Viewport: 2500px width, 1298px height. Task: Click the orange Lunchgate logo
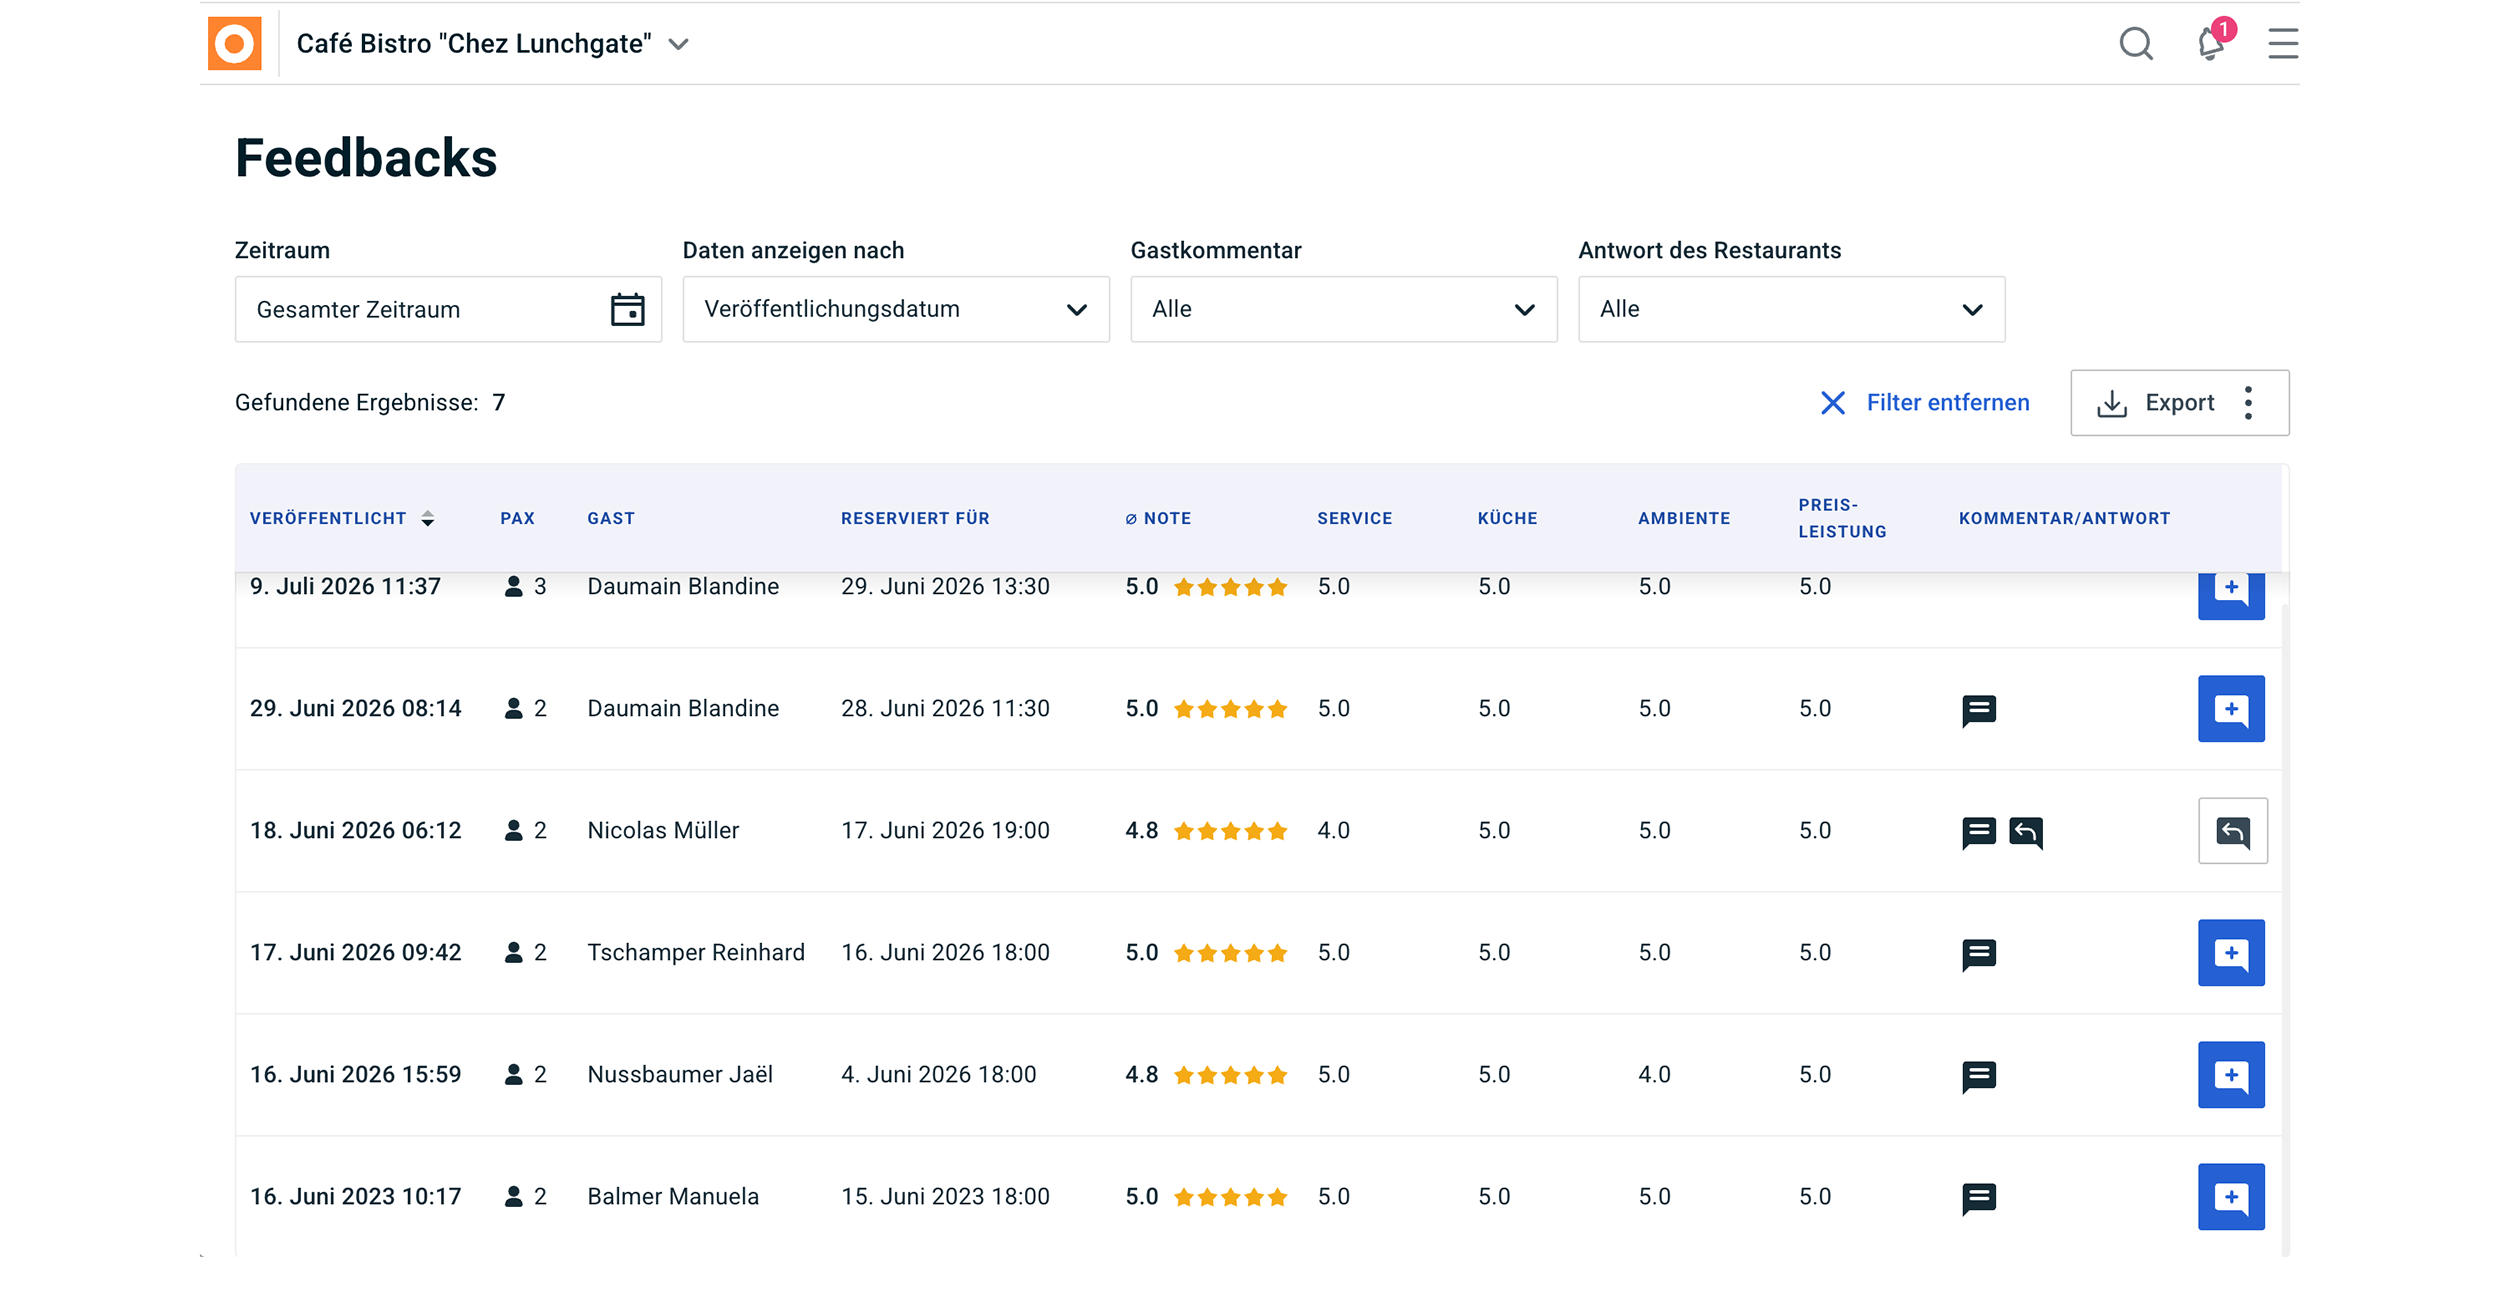[x=235, y=43]
